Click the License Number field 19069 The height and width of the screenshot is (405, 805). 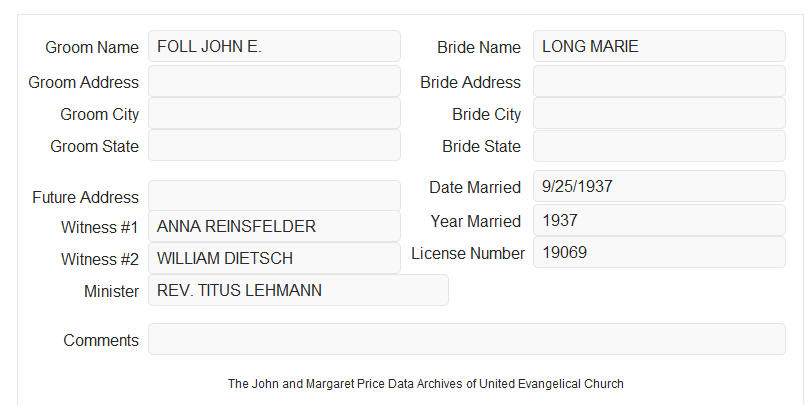(x=659, y=252)
